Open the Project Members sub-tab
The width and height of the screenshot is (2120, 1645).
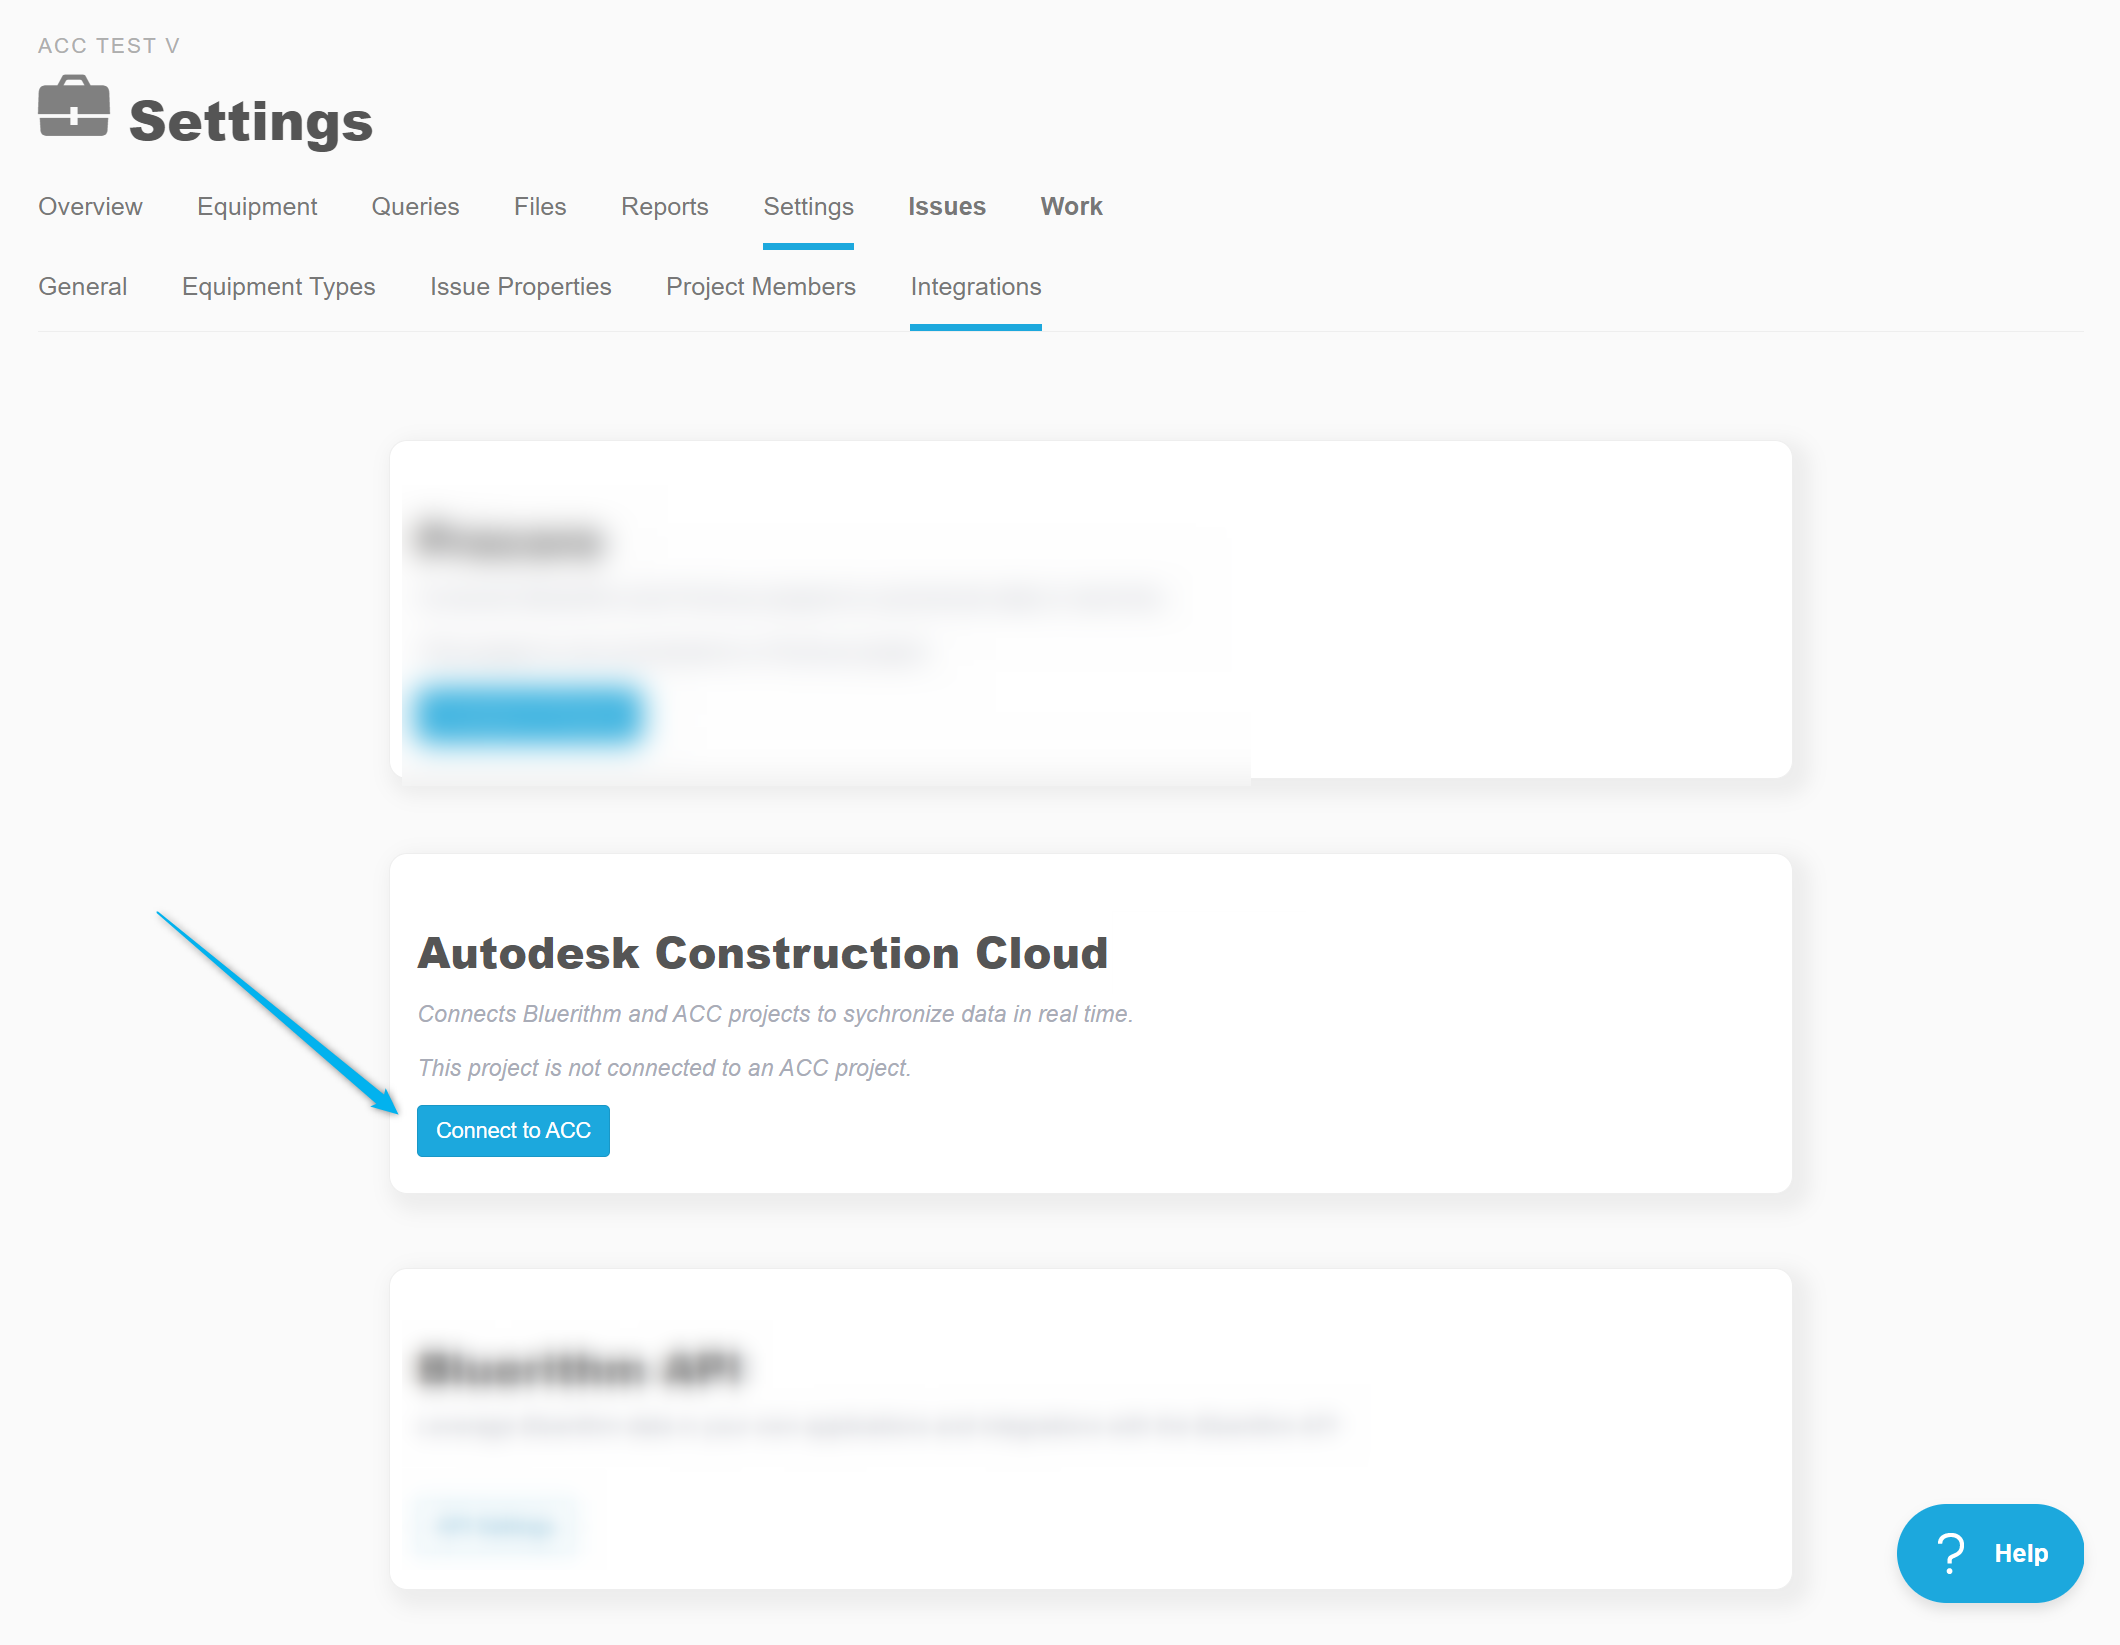click(x=760, y=287)
